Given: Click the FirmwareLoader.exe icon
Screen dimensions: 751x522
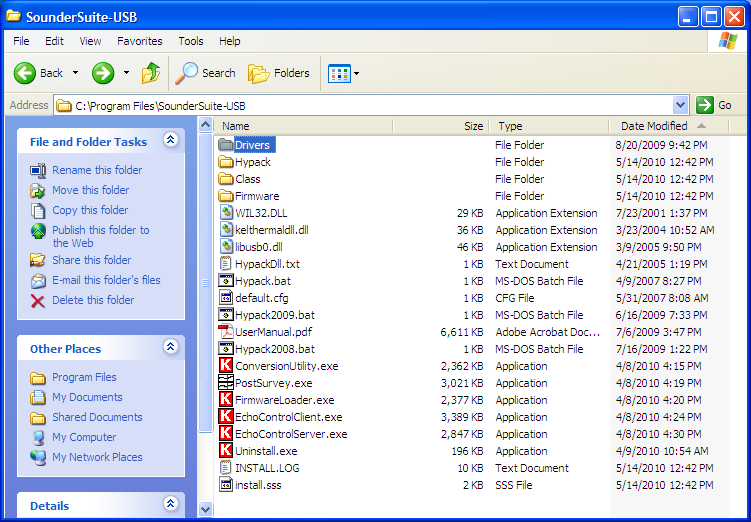Looking at the screenshot, I should tap(226, 400).
